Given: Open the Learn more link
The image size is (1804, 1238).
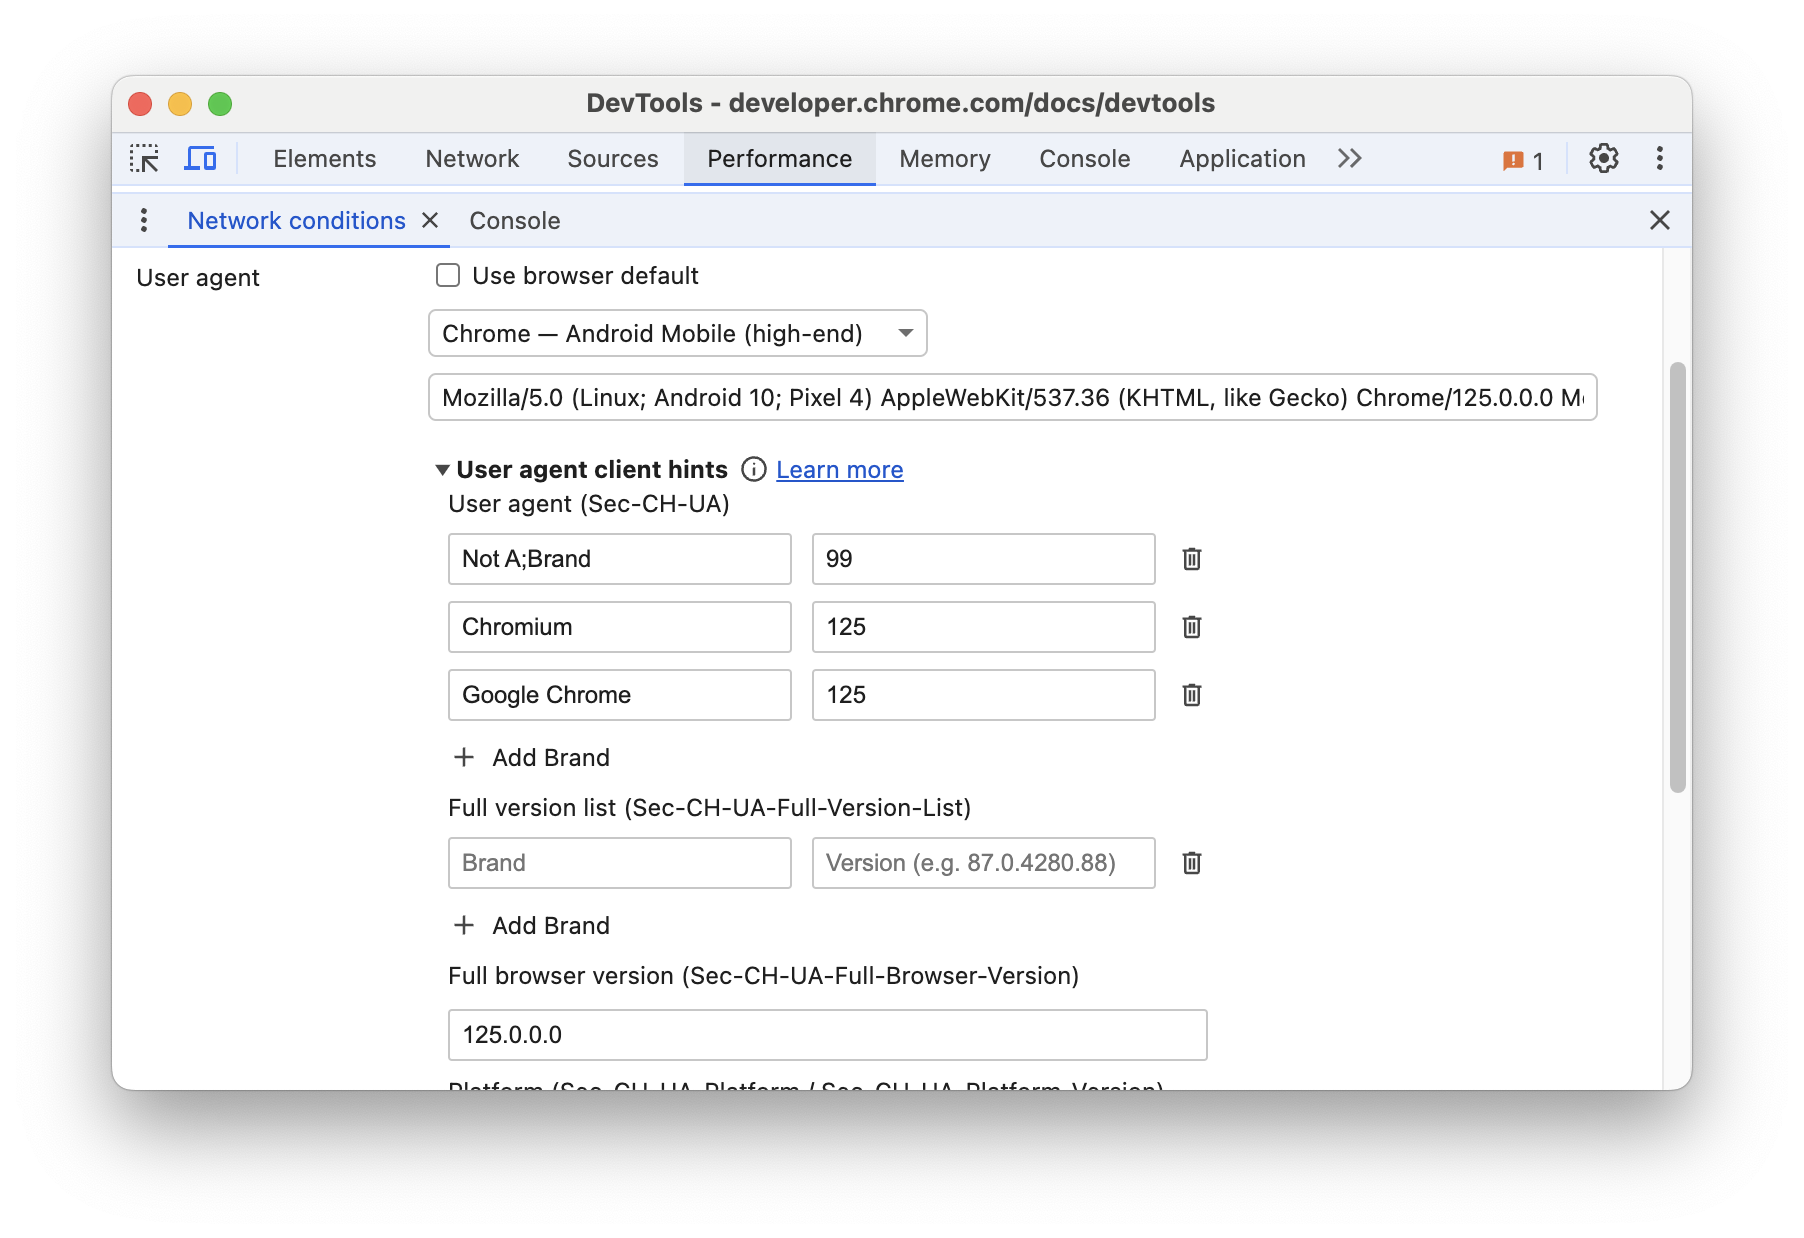Looking at the screenshot, I should click(839, 469).
